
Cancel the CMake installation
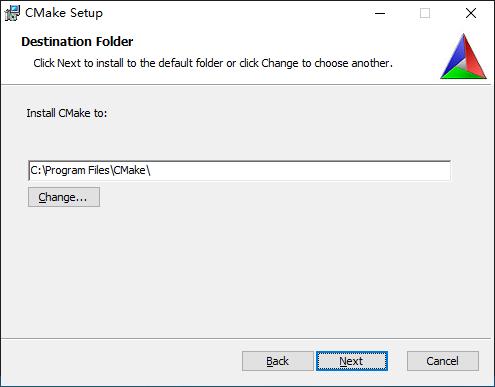(x=443, y=361)
